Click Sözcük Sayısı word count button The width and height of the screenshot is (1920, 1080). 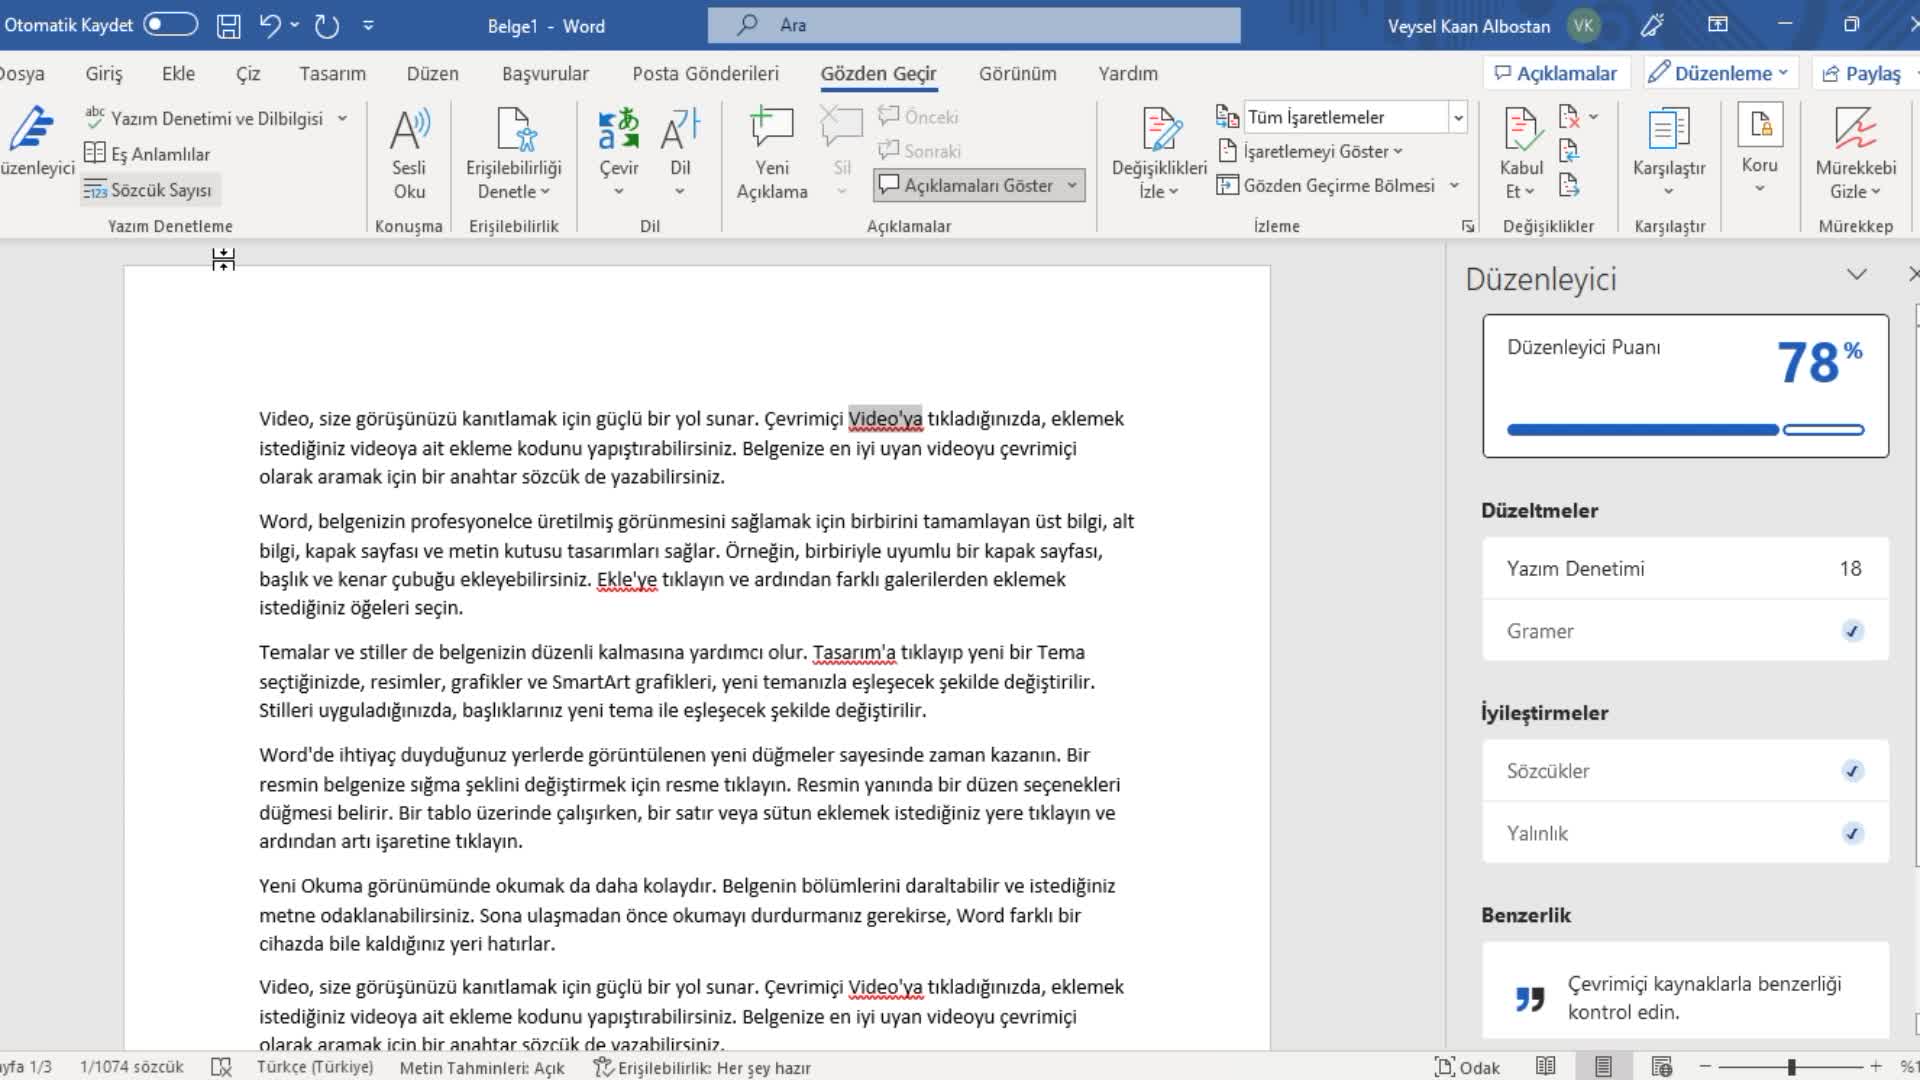point(148,189)
